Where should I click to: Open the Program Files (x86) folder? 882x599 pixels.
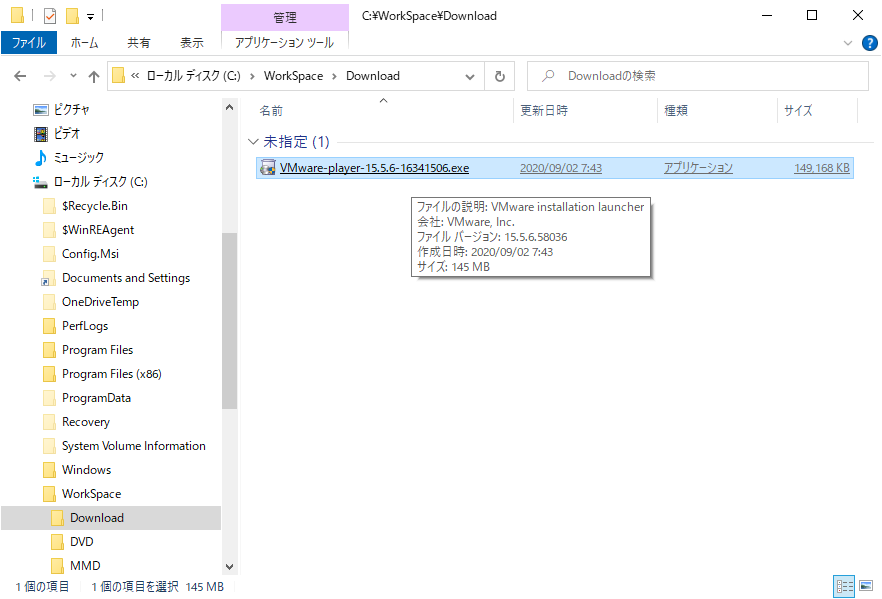(x=111, y=374)
